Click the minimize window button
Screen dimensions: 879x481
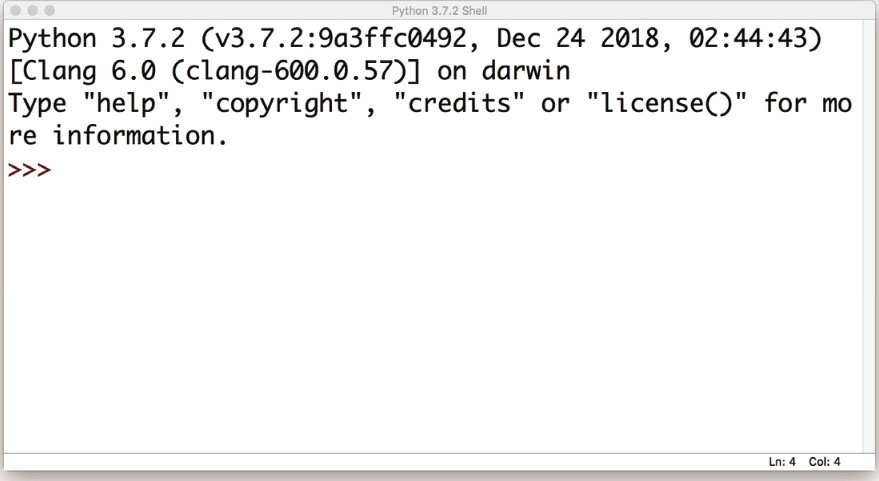(33, 11)
